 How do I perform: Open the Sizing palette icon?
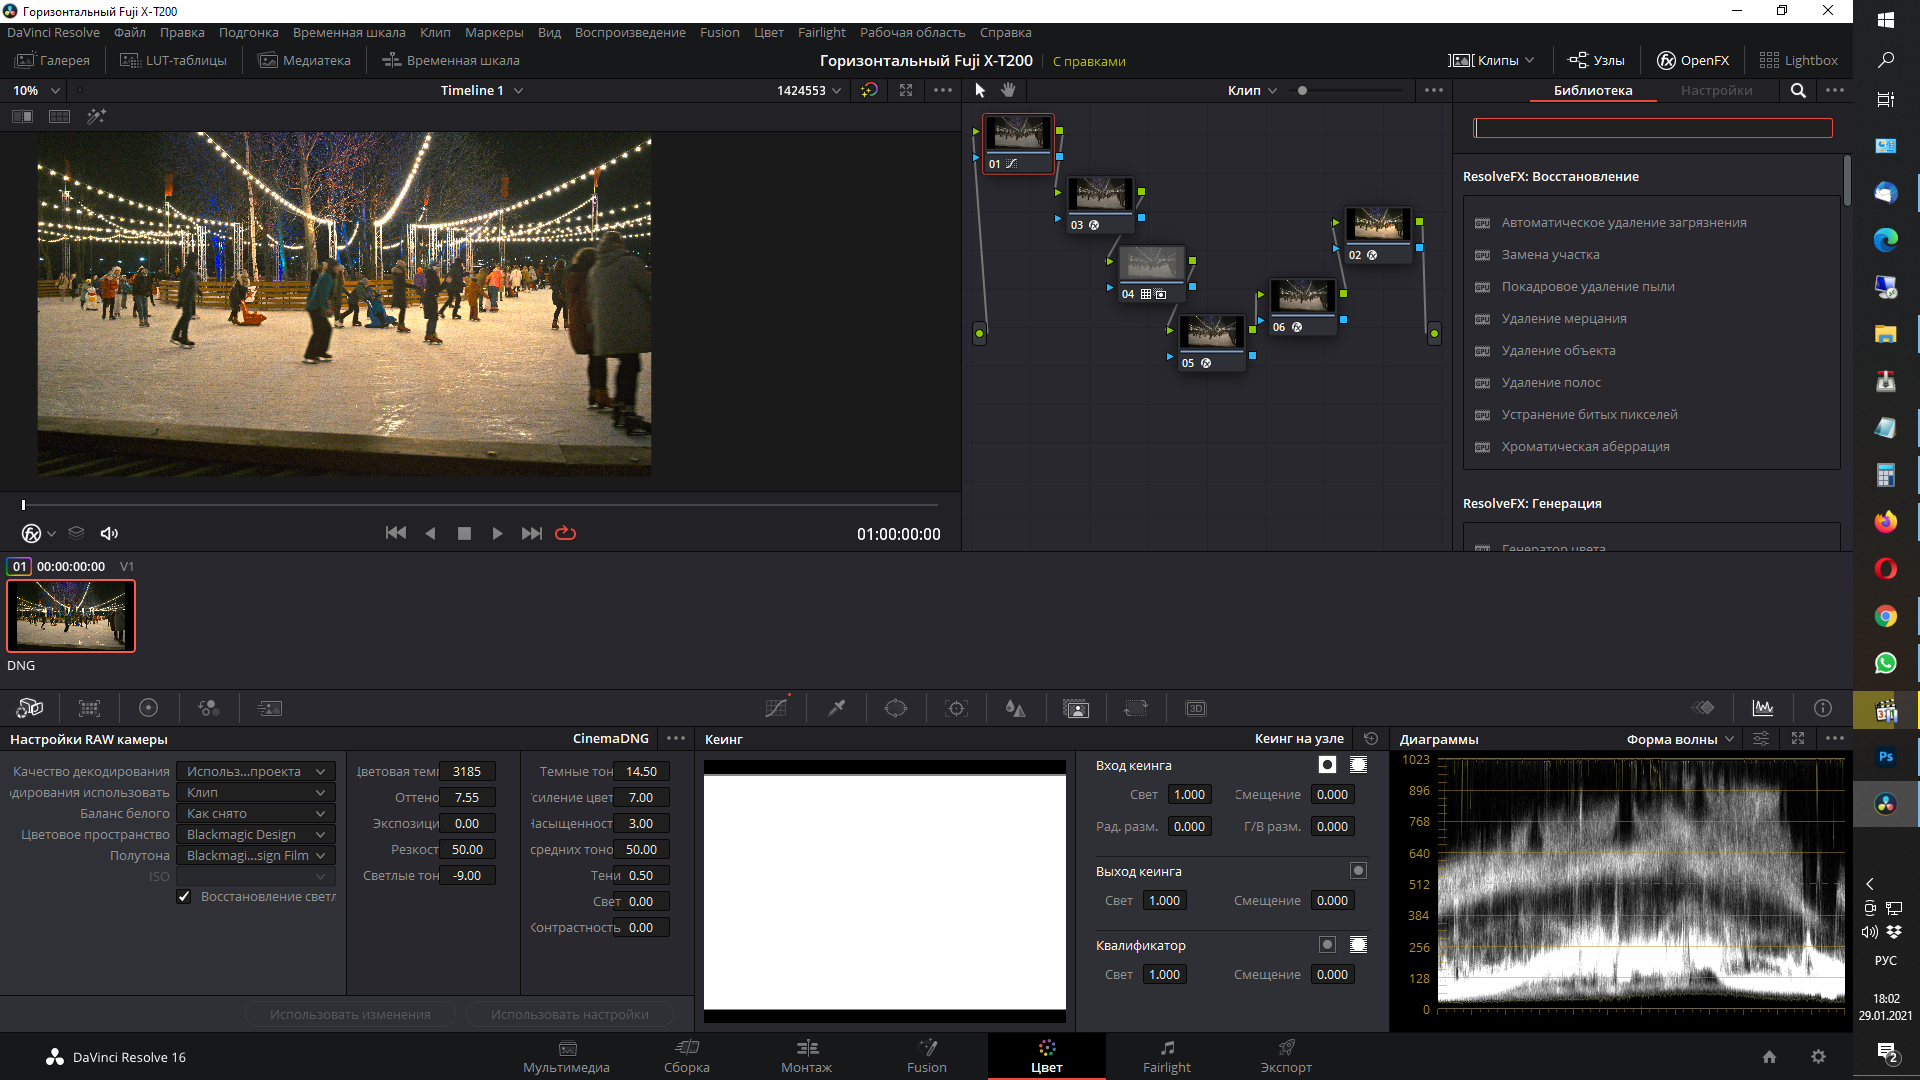[x=1136, y=708]
